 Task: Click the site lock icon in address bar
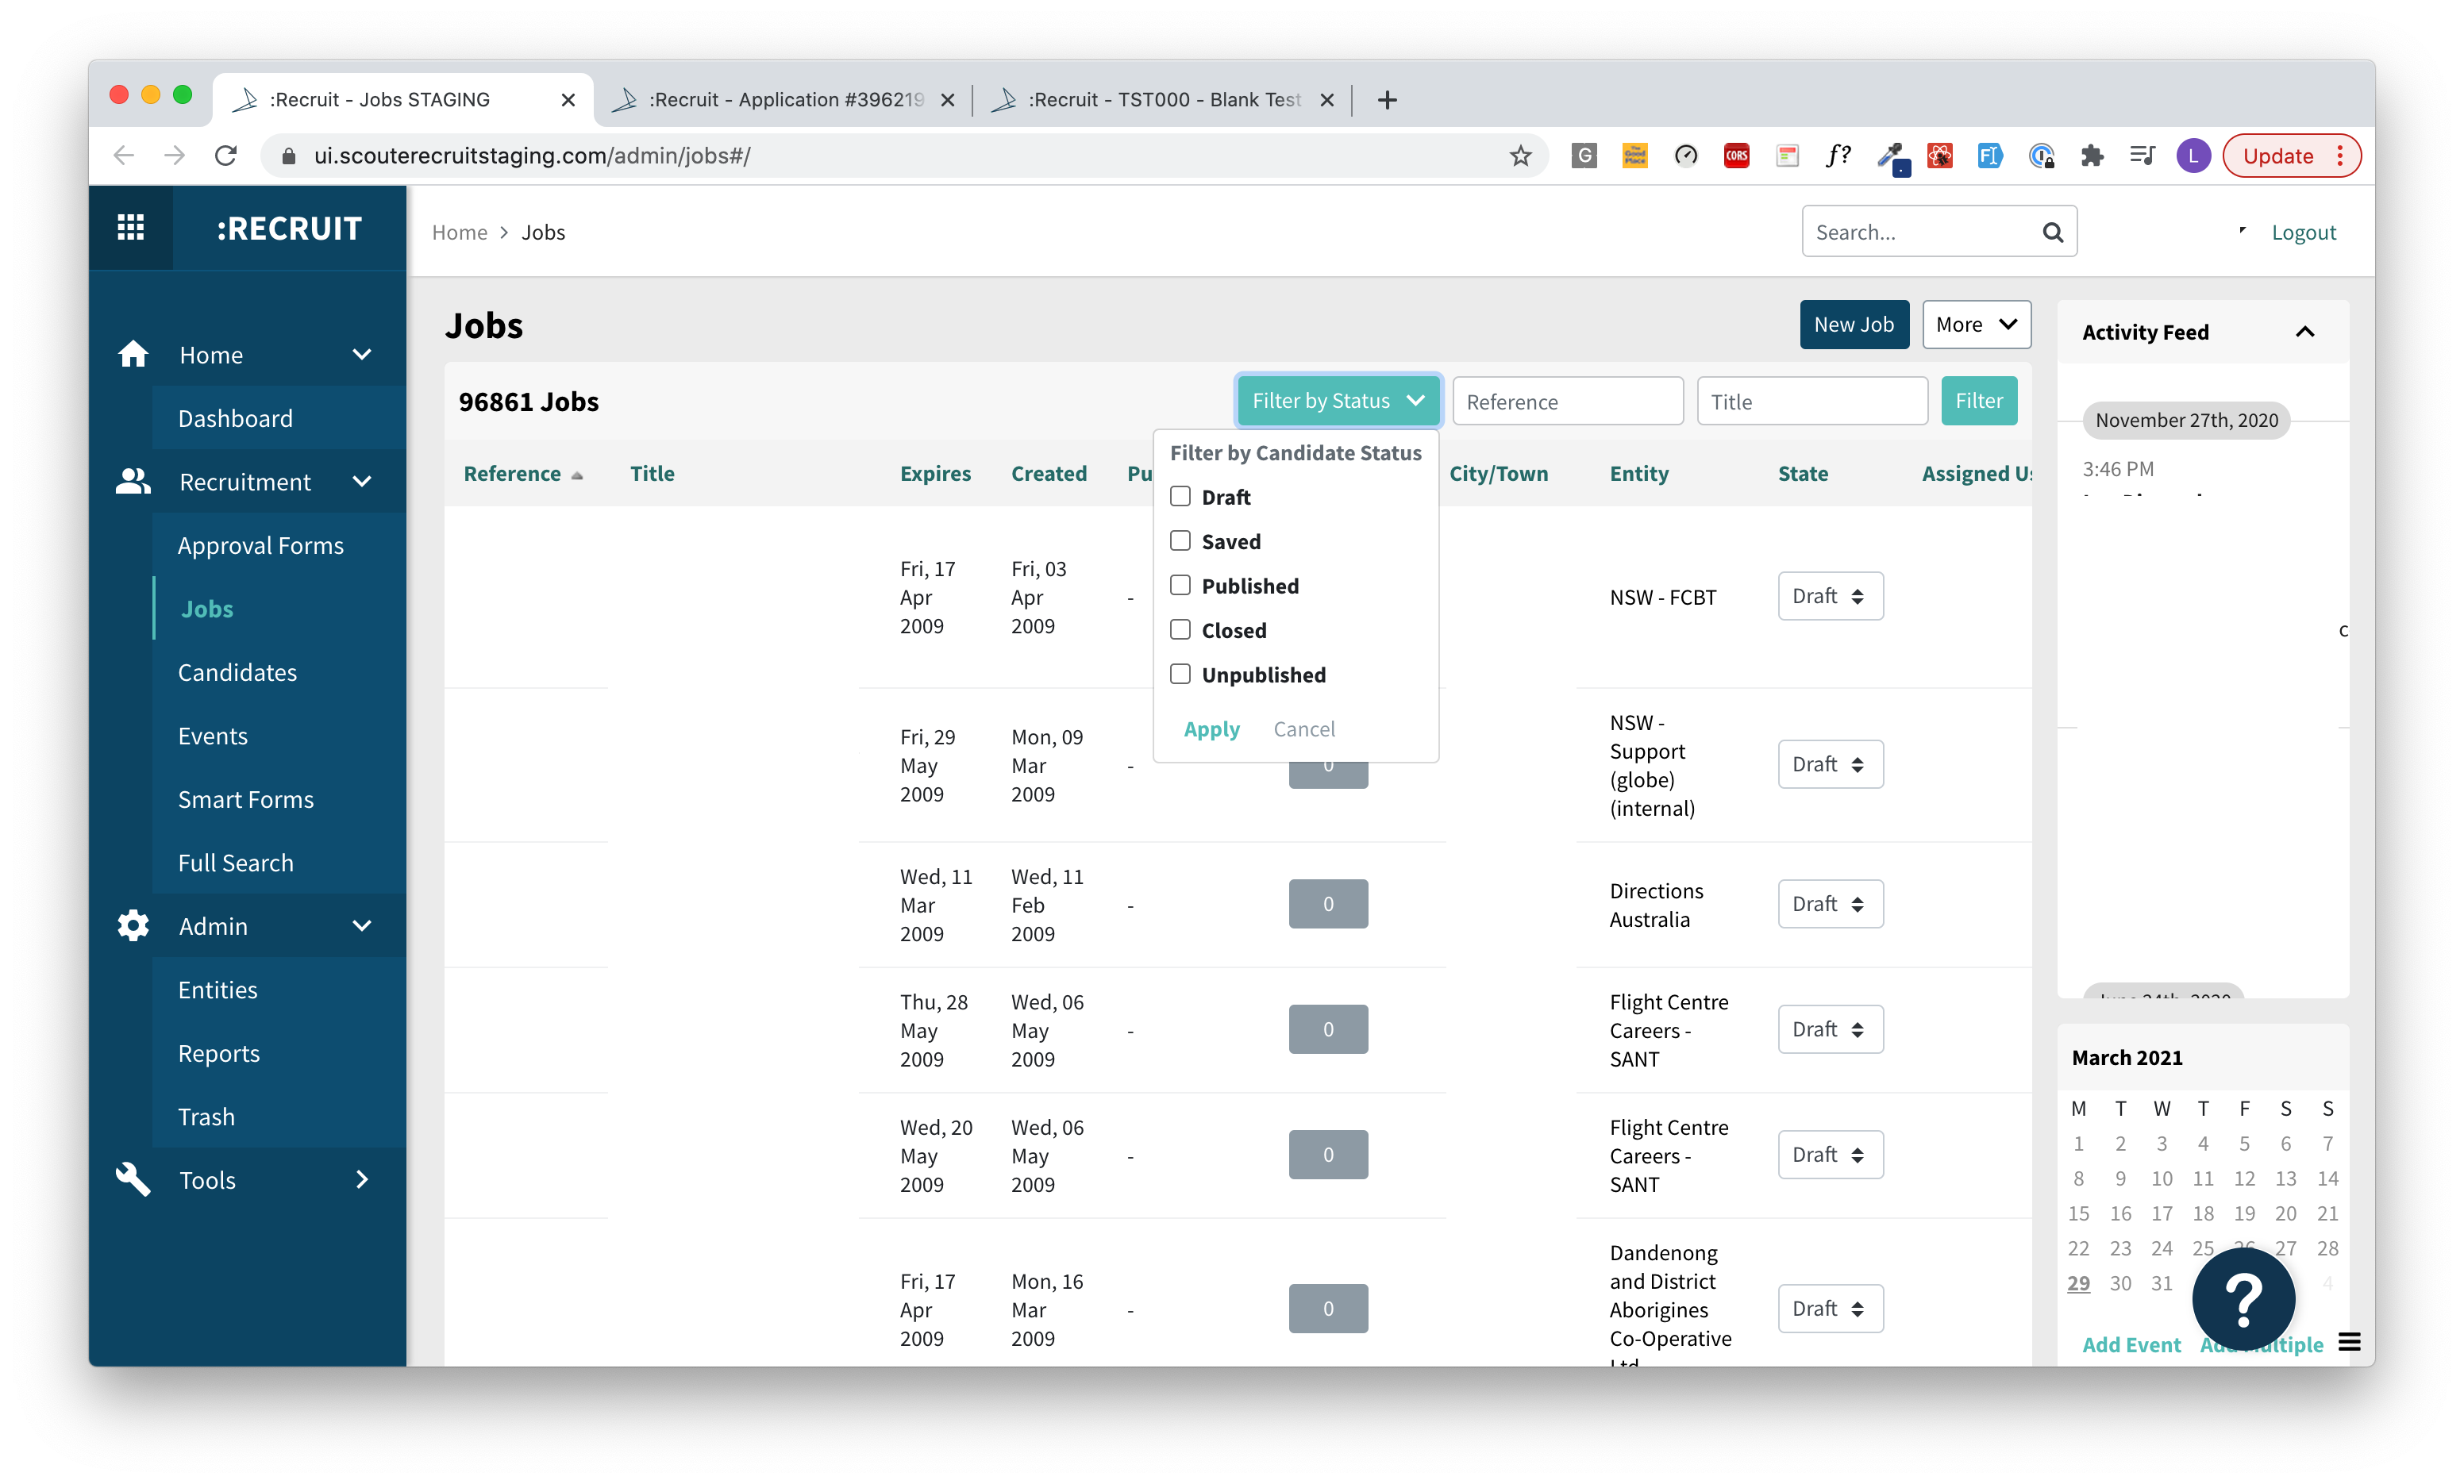click(x=289, y=156)
